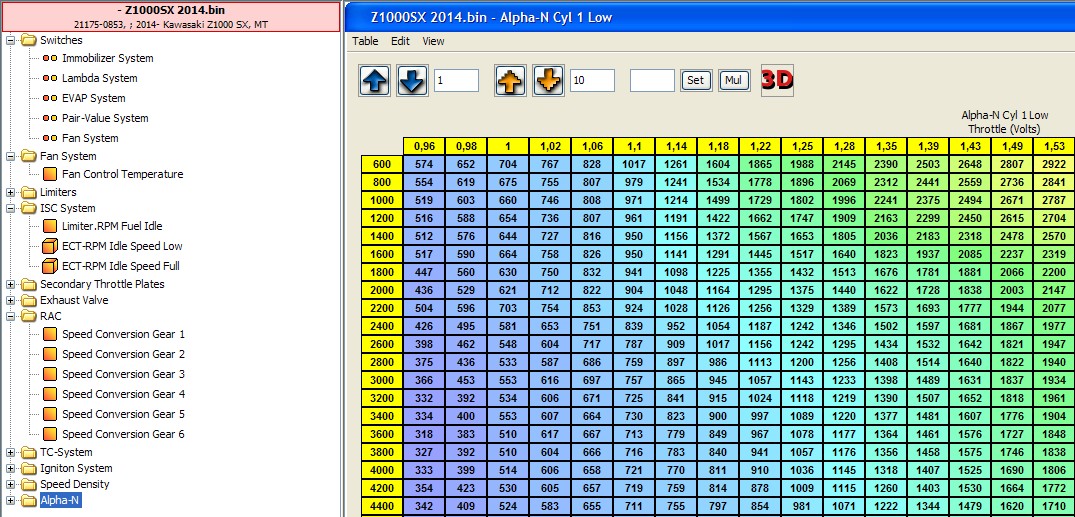The width and height of the screenshot is (1075, 517).
Task: Click the blue up arrow increment button
Action: pos(375,81)
